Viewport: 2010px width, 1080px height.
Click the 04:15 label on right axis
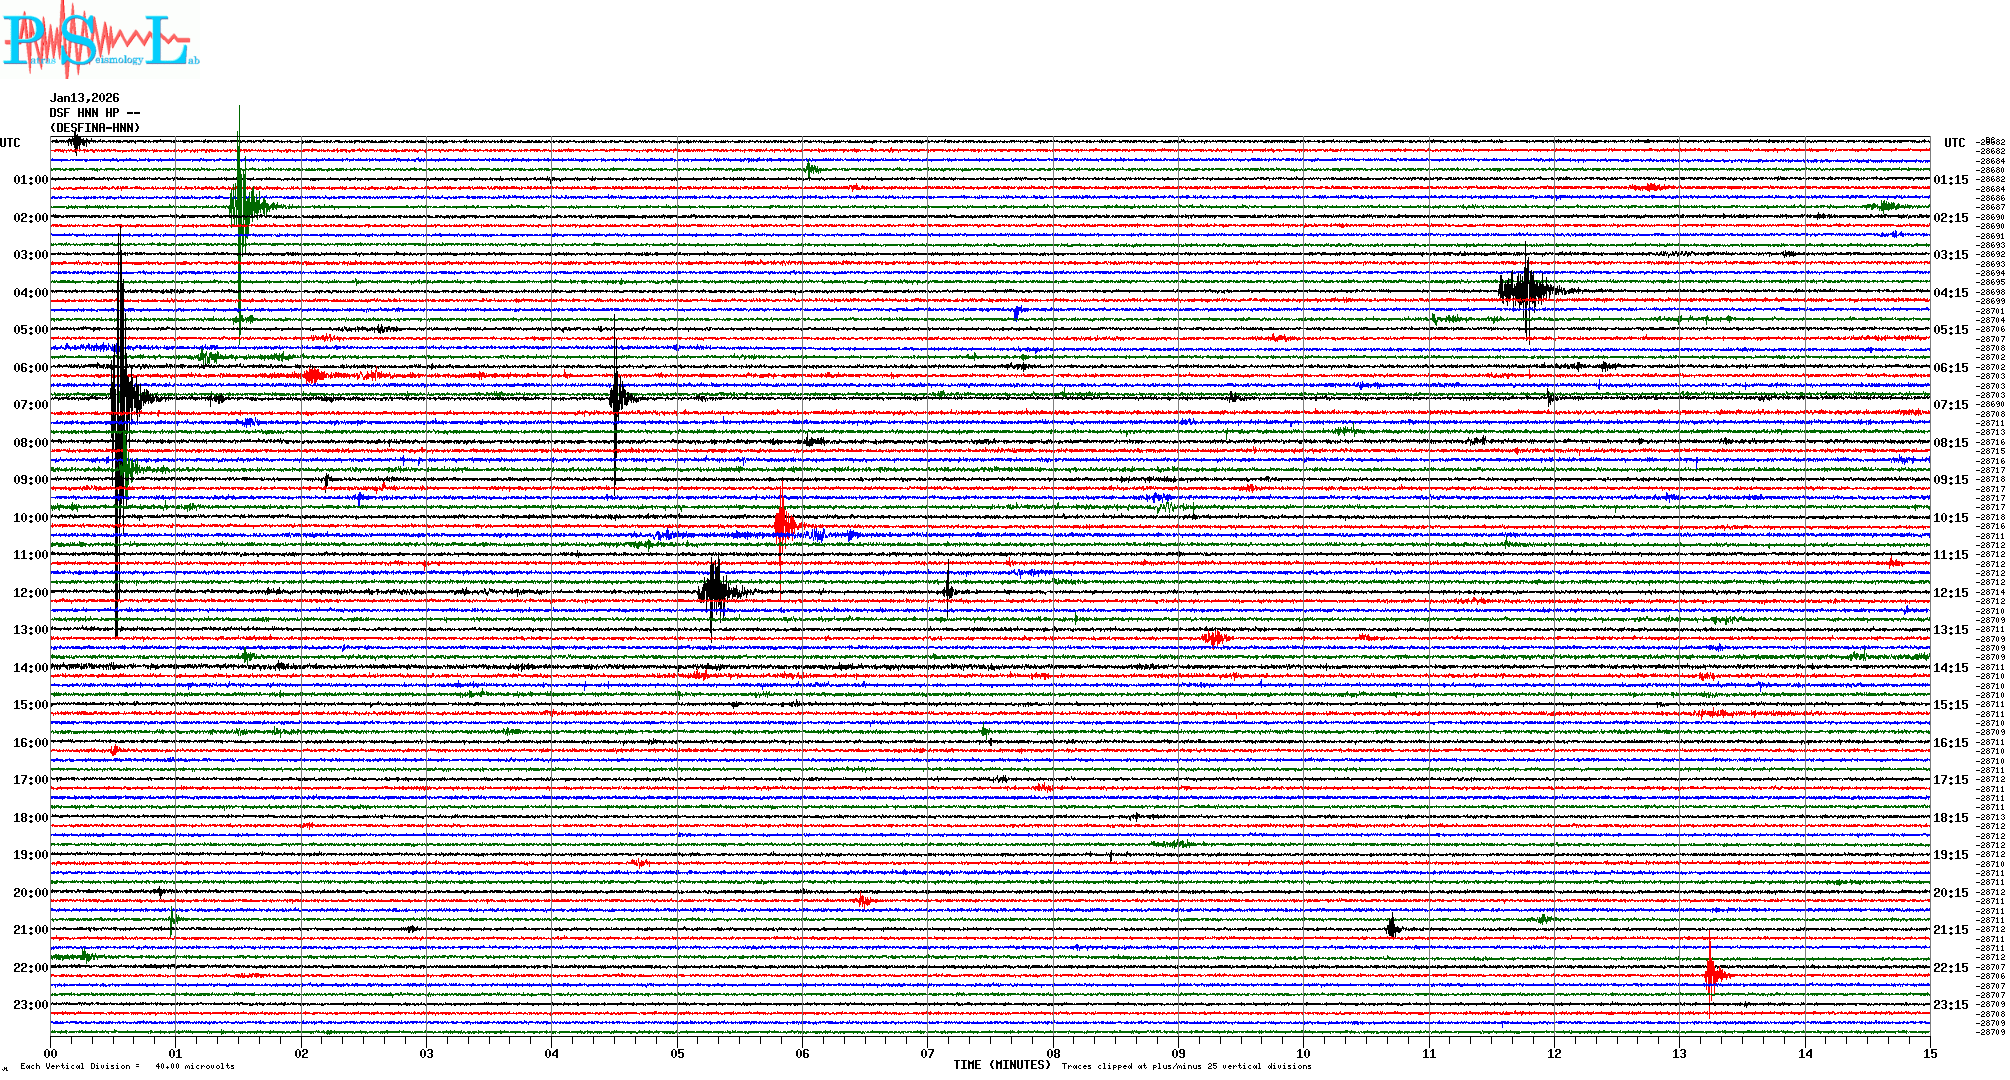[x=1950, y=293]
